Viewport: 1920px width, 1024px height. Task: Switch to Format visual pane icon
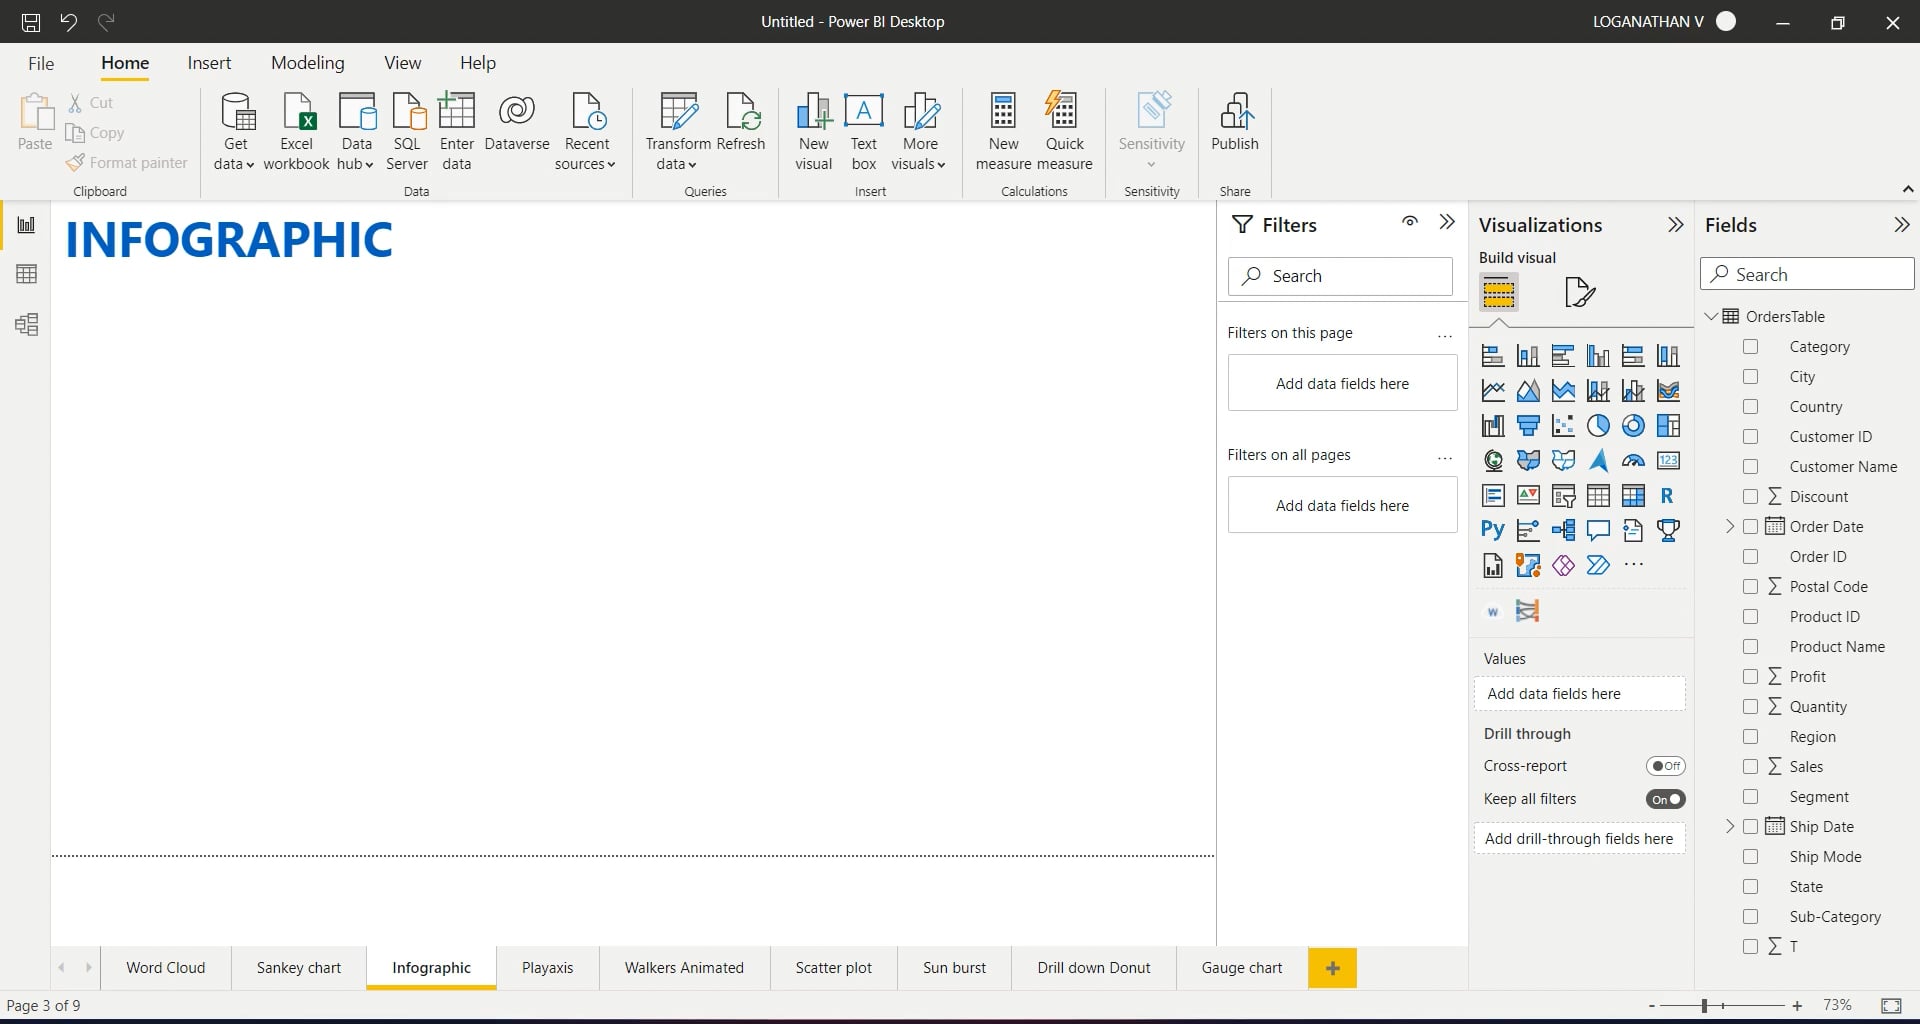(x=1579, y=292)
